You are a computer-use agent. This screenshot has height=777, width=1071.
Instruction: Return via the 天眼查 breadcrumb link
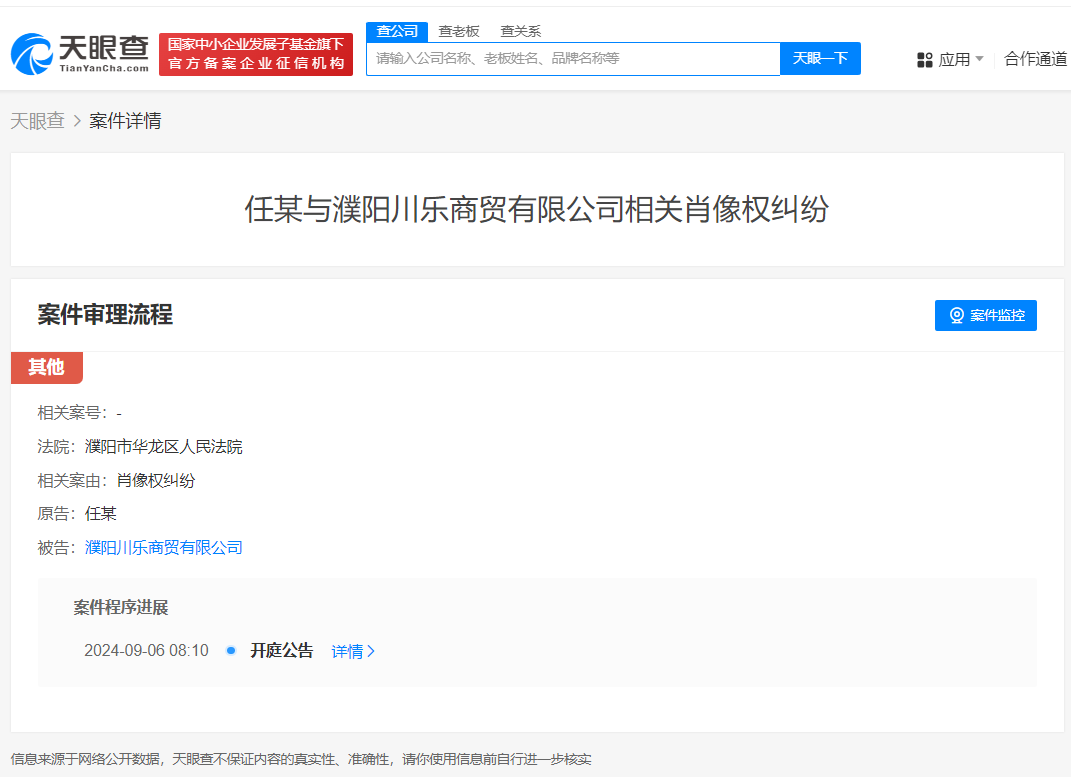point(37,120)
